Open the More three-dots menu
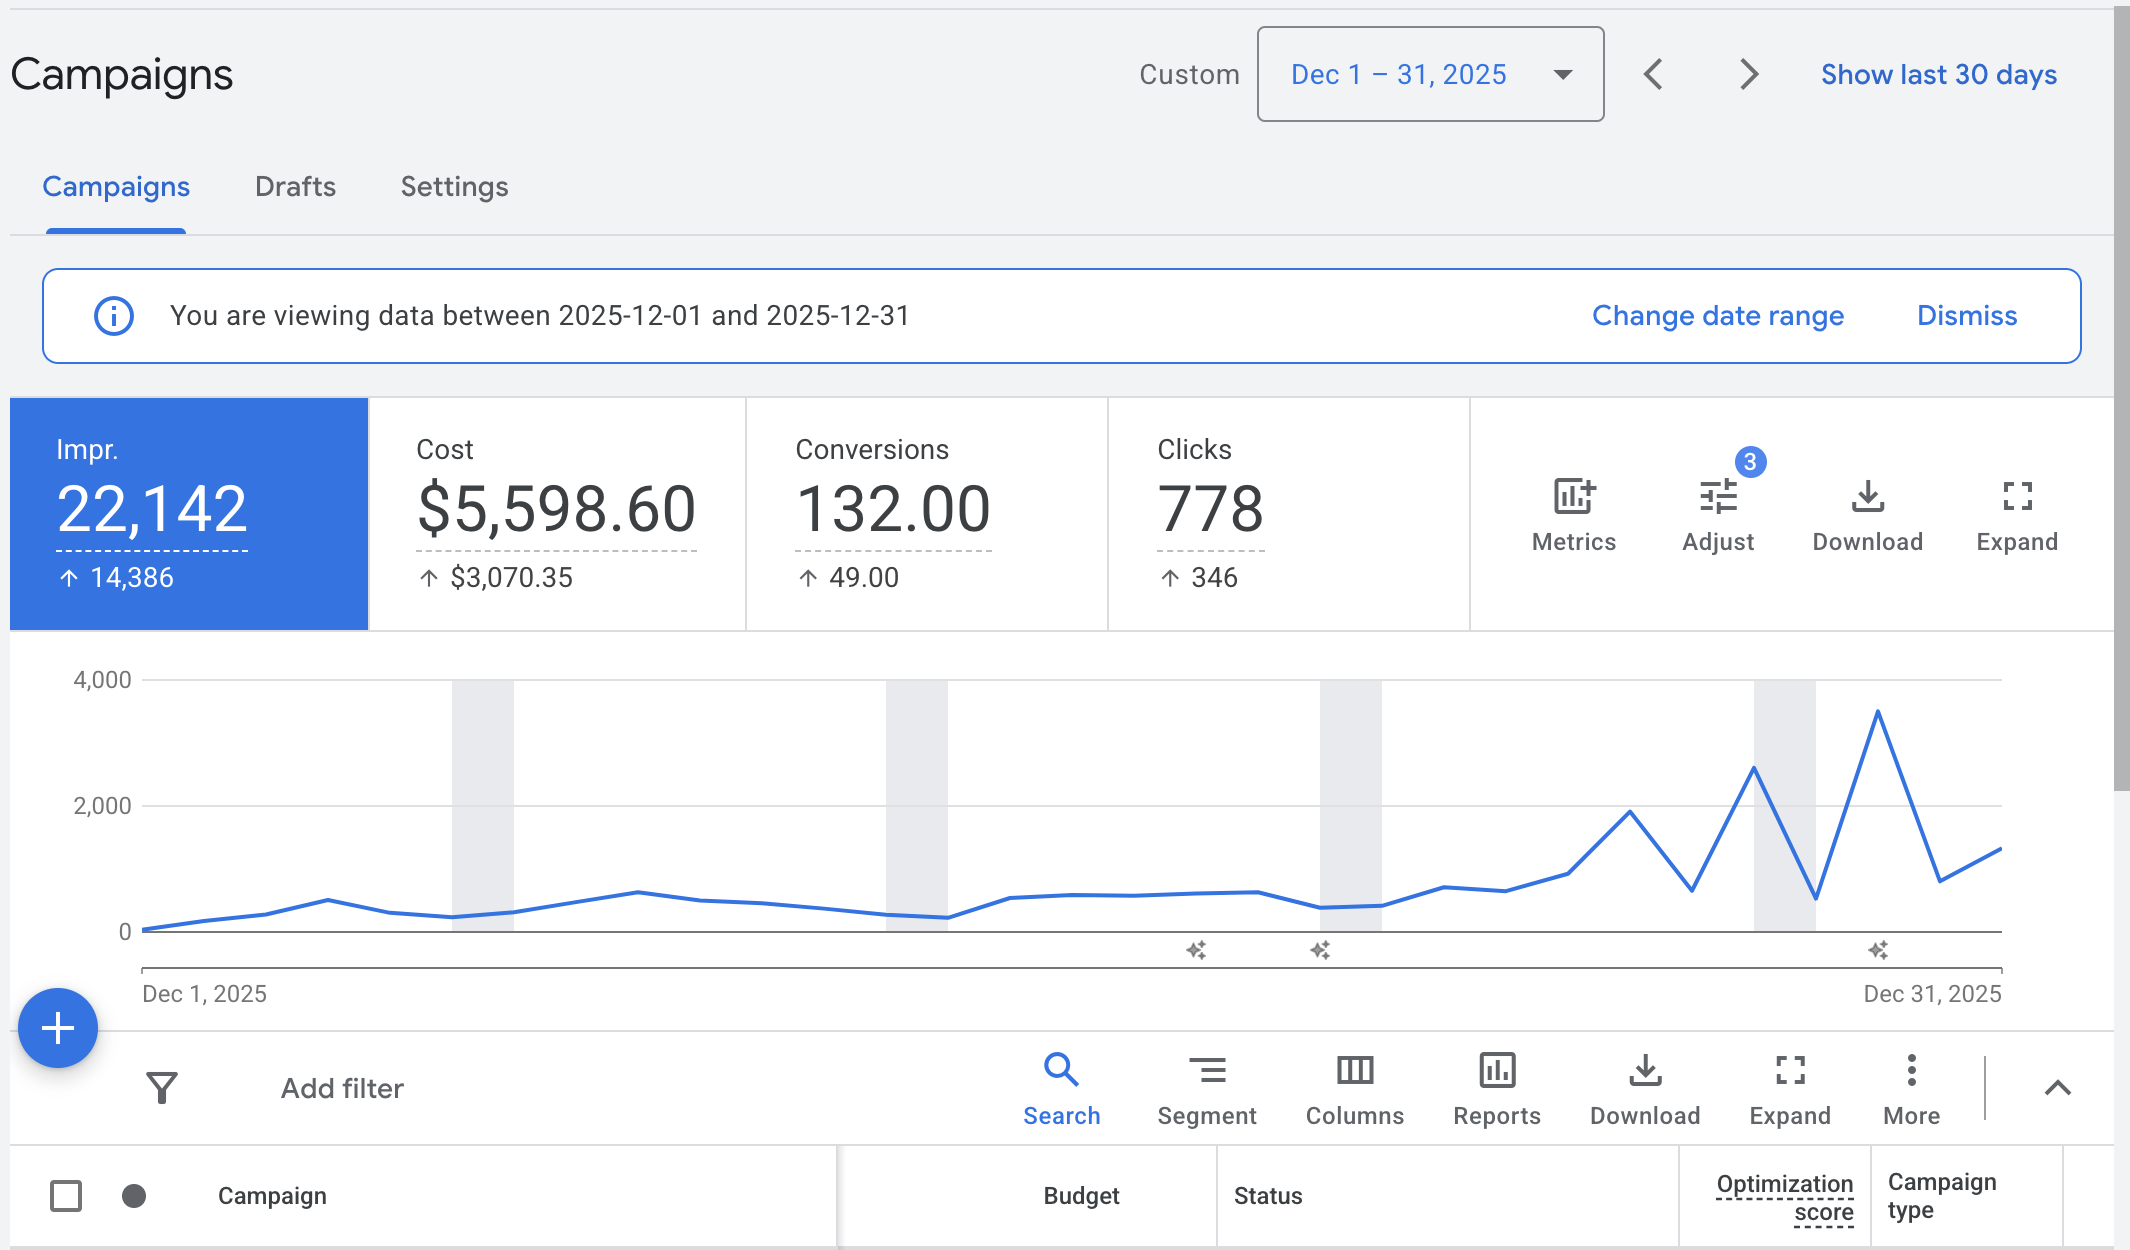This screenshot has height=1250, width=2130. click(x=1911, y=1071)
